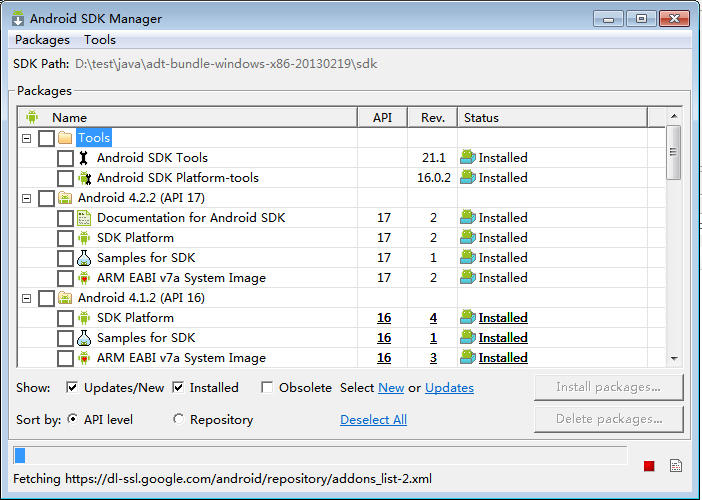This screenshot has width=702, height=500.
Task: Click the Android SDK Platform-tools icon
Action: click(84, 178)
